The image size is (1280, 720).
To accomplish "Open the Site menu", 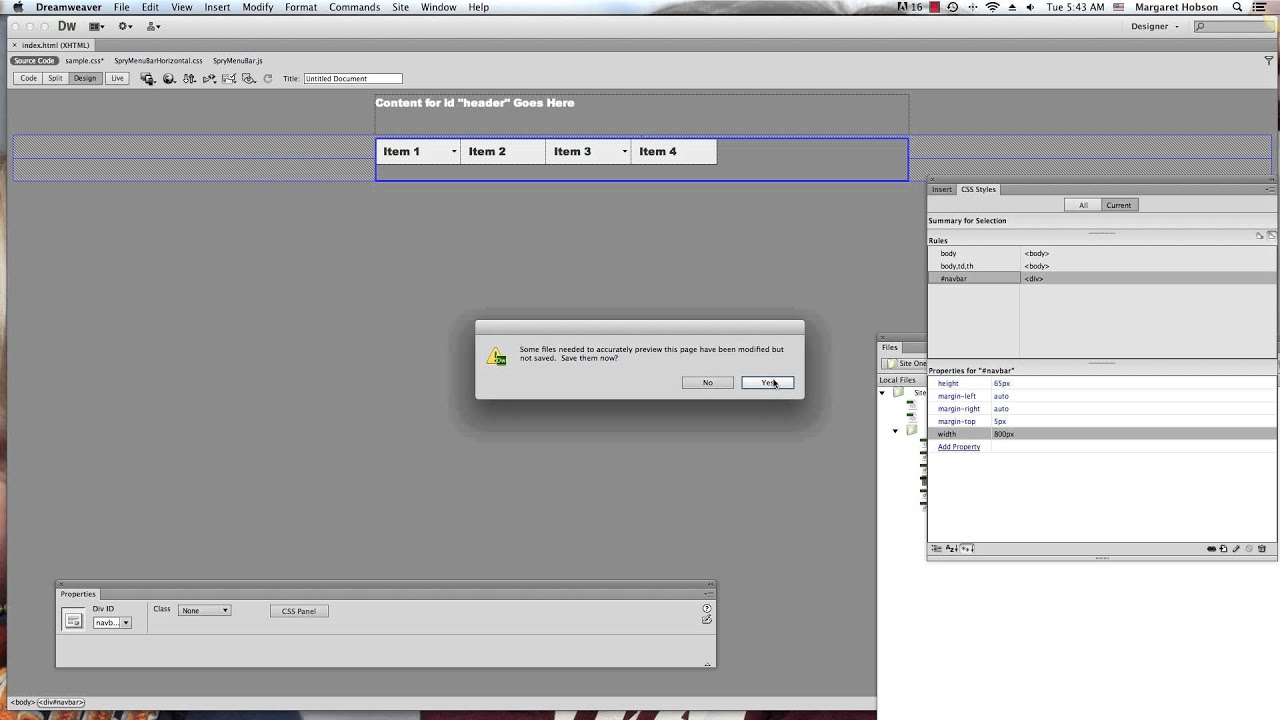I will coord(400,7).
